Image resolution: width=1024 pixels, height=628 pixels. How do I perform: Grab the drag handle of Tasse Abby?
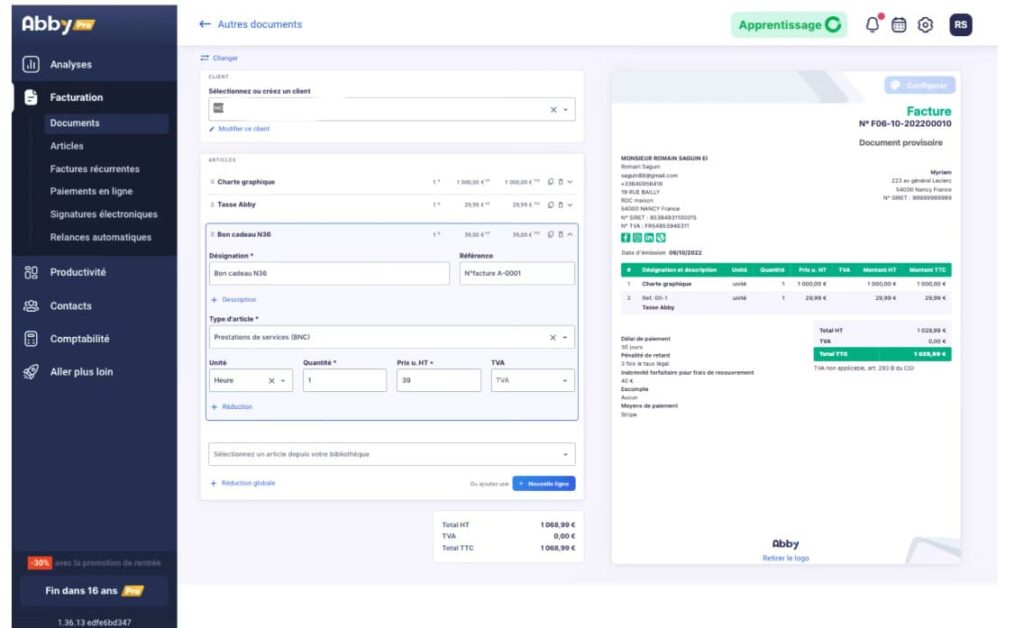pyautogui.click(x=212, y=205)
